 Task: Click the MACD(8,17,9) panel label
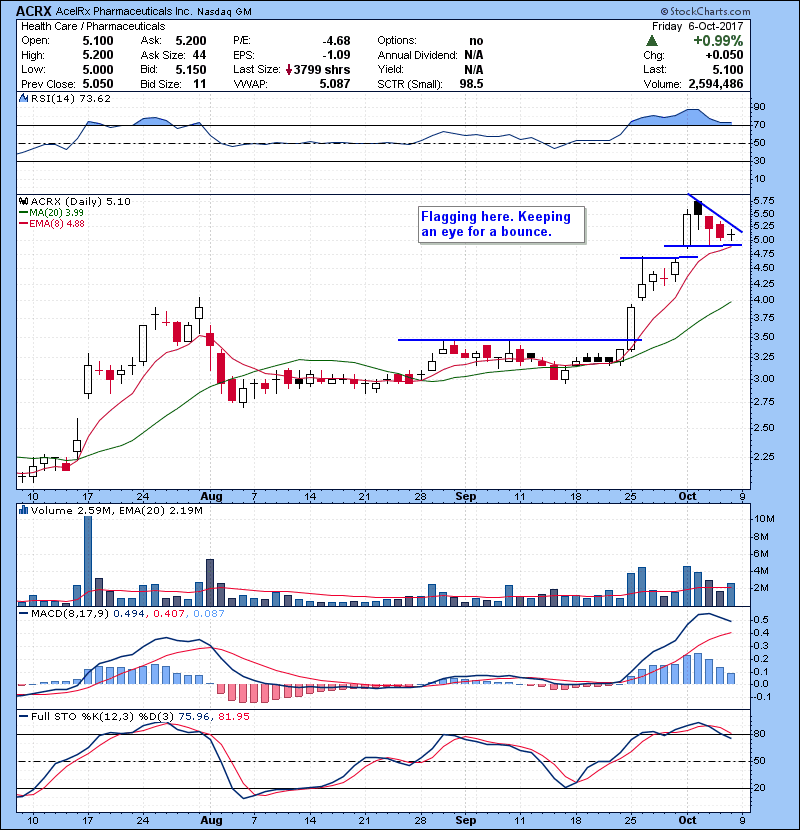[x=70, y=614]
